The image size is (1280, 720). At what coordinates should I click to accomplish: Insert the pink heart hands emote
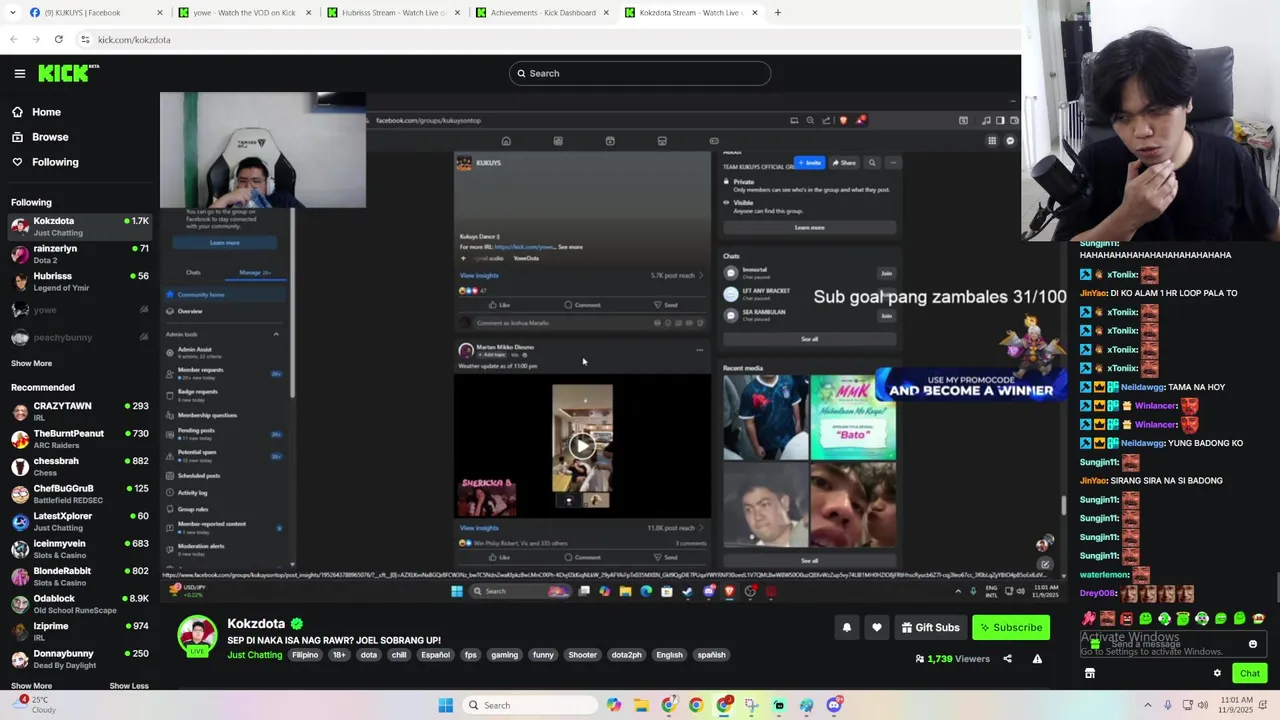tap(1089, 619)
